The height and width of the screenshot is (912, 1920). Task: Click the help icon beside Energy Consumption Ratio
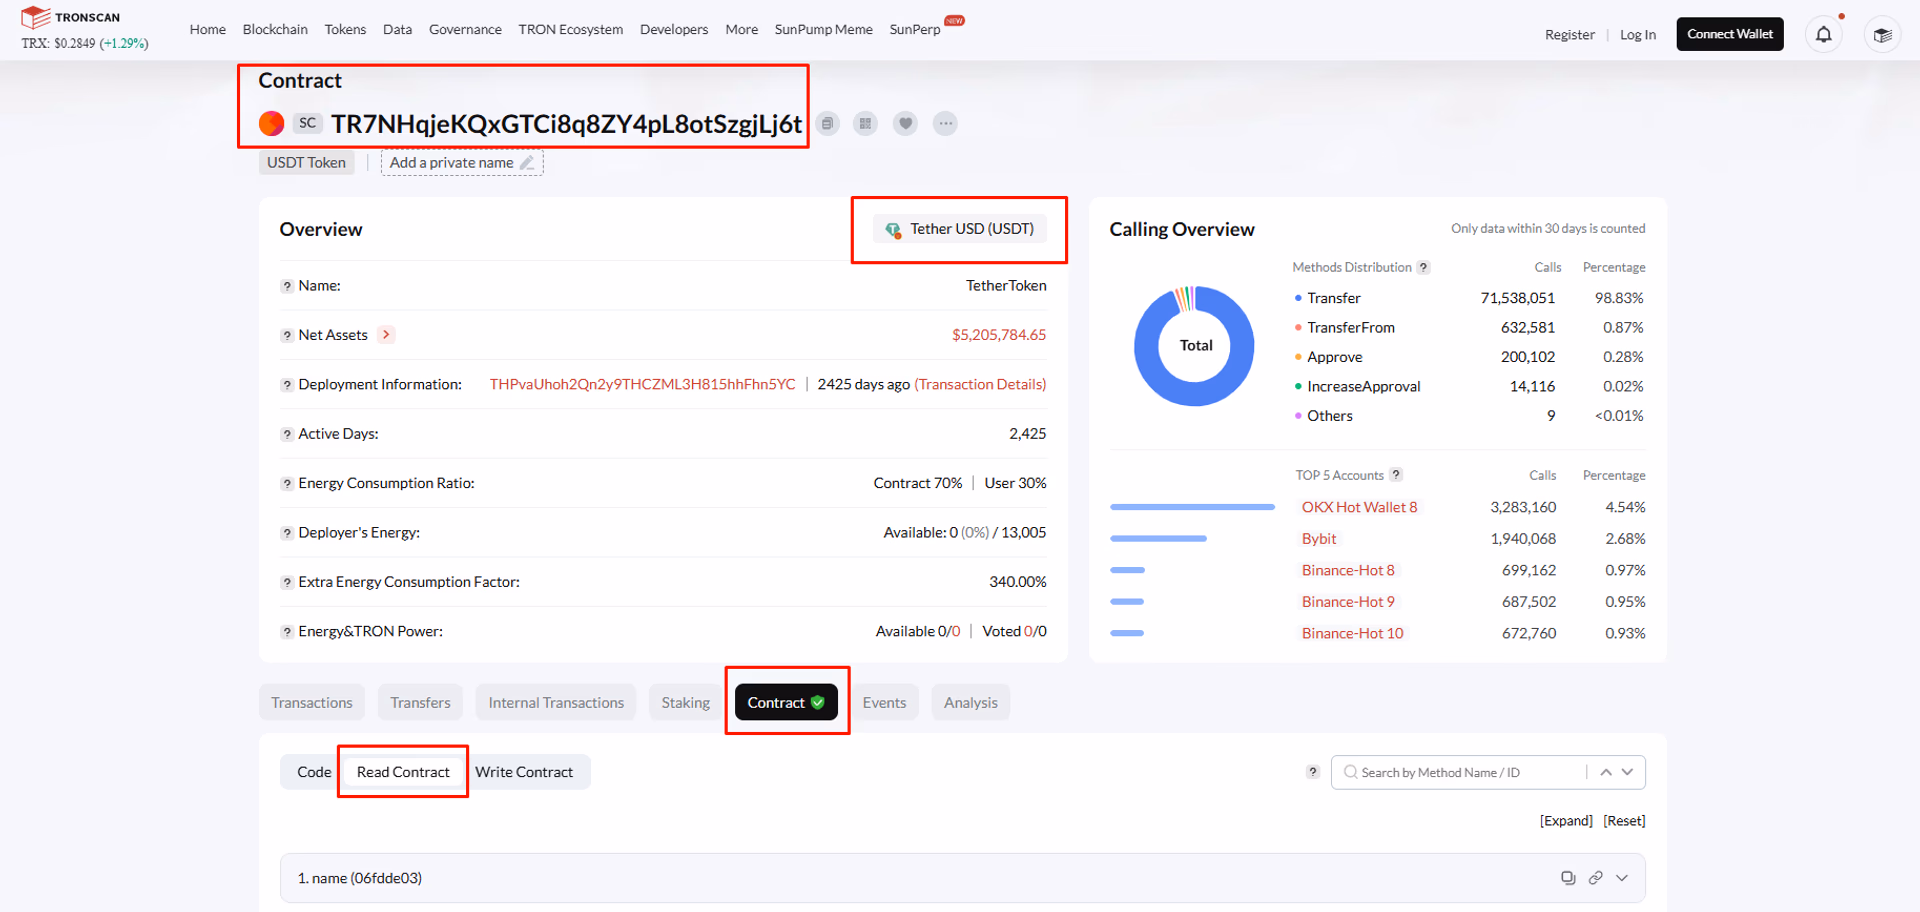click(x=287, y=484)
